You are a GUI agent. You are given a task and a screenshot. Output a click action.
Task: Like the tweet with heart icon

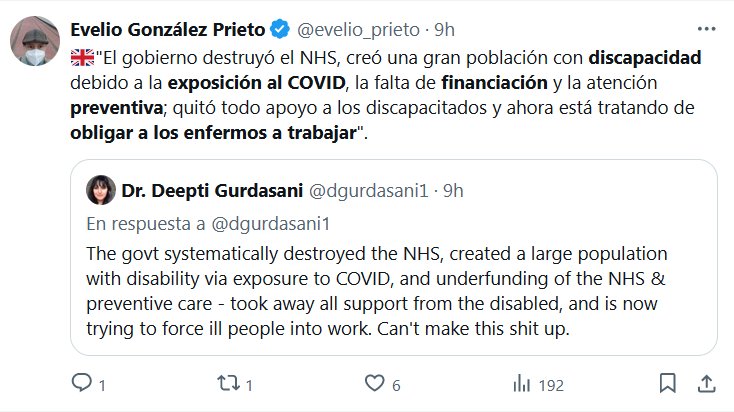pyautogui.click(x=374, y=383)
